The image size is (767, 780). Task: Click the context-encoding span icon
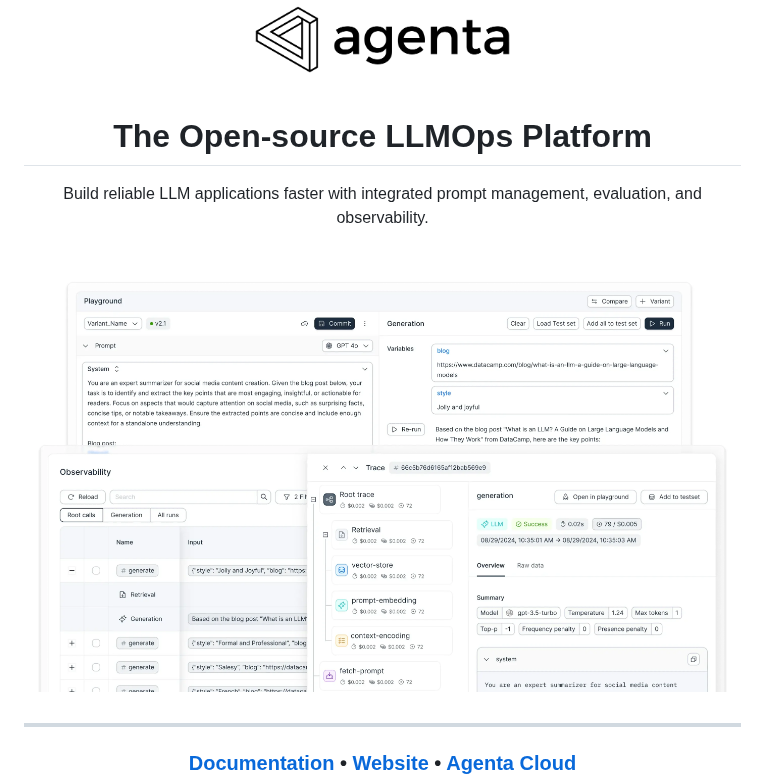pos(342,641)
